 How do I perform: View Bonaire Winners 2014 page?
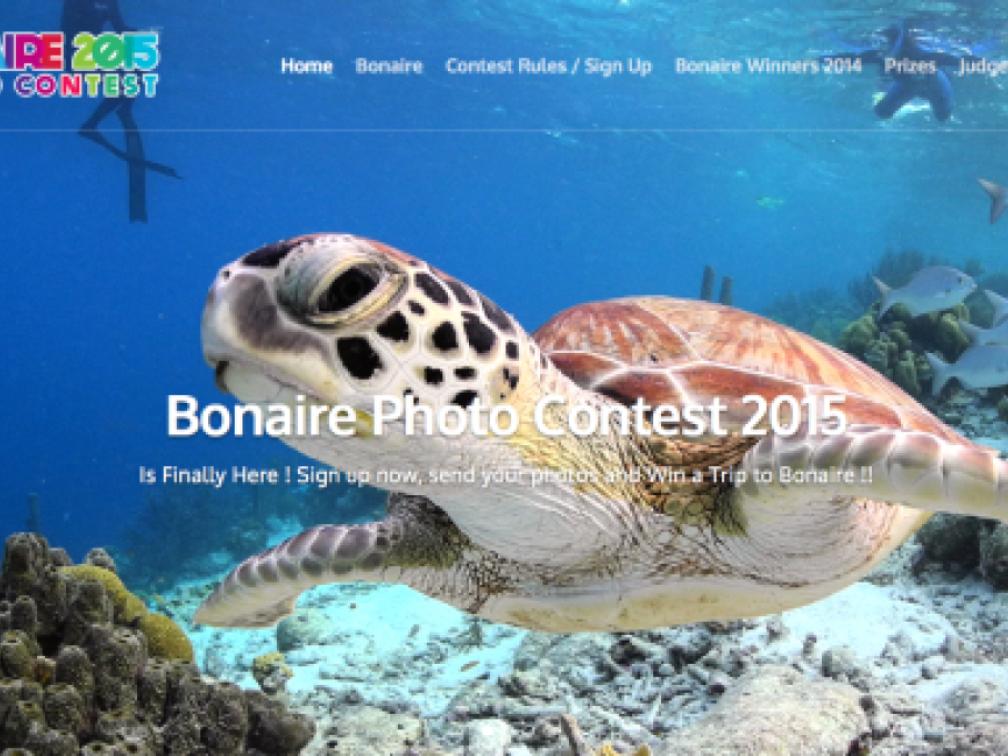point(768,66)
